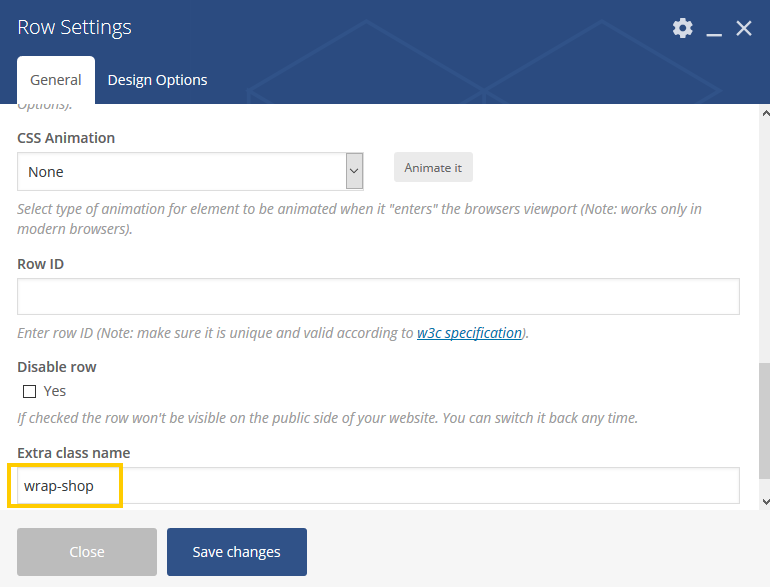Click the Extra class name field with wrap-shop
The width and height of the screenshot is (770, 587).
tap(378, 486)
